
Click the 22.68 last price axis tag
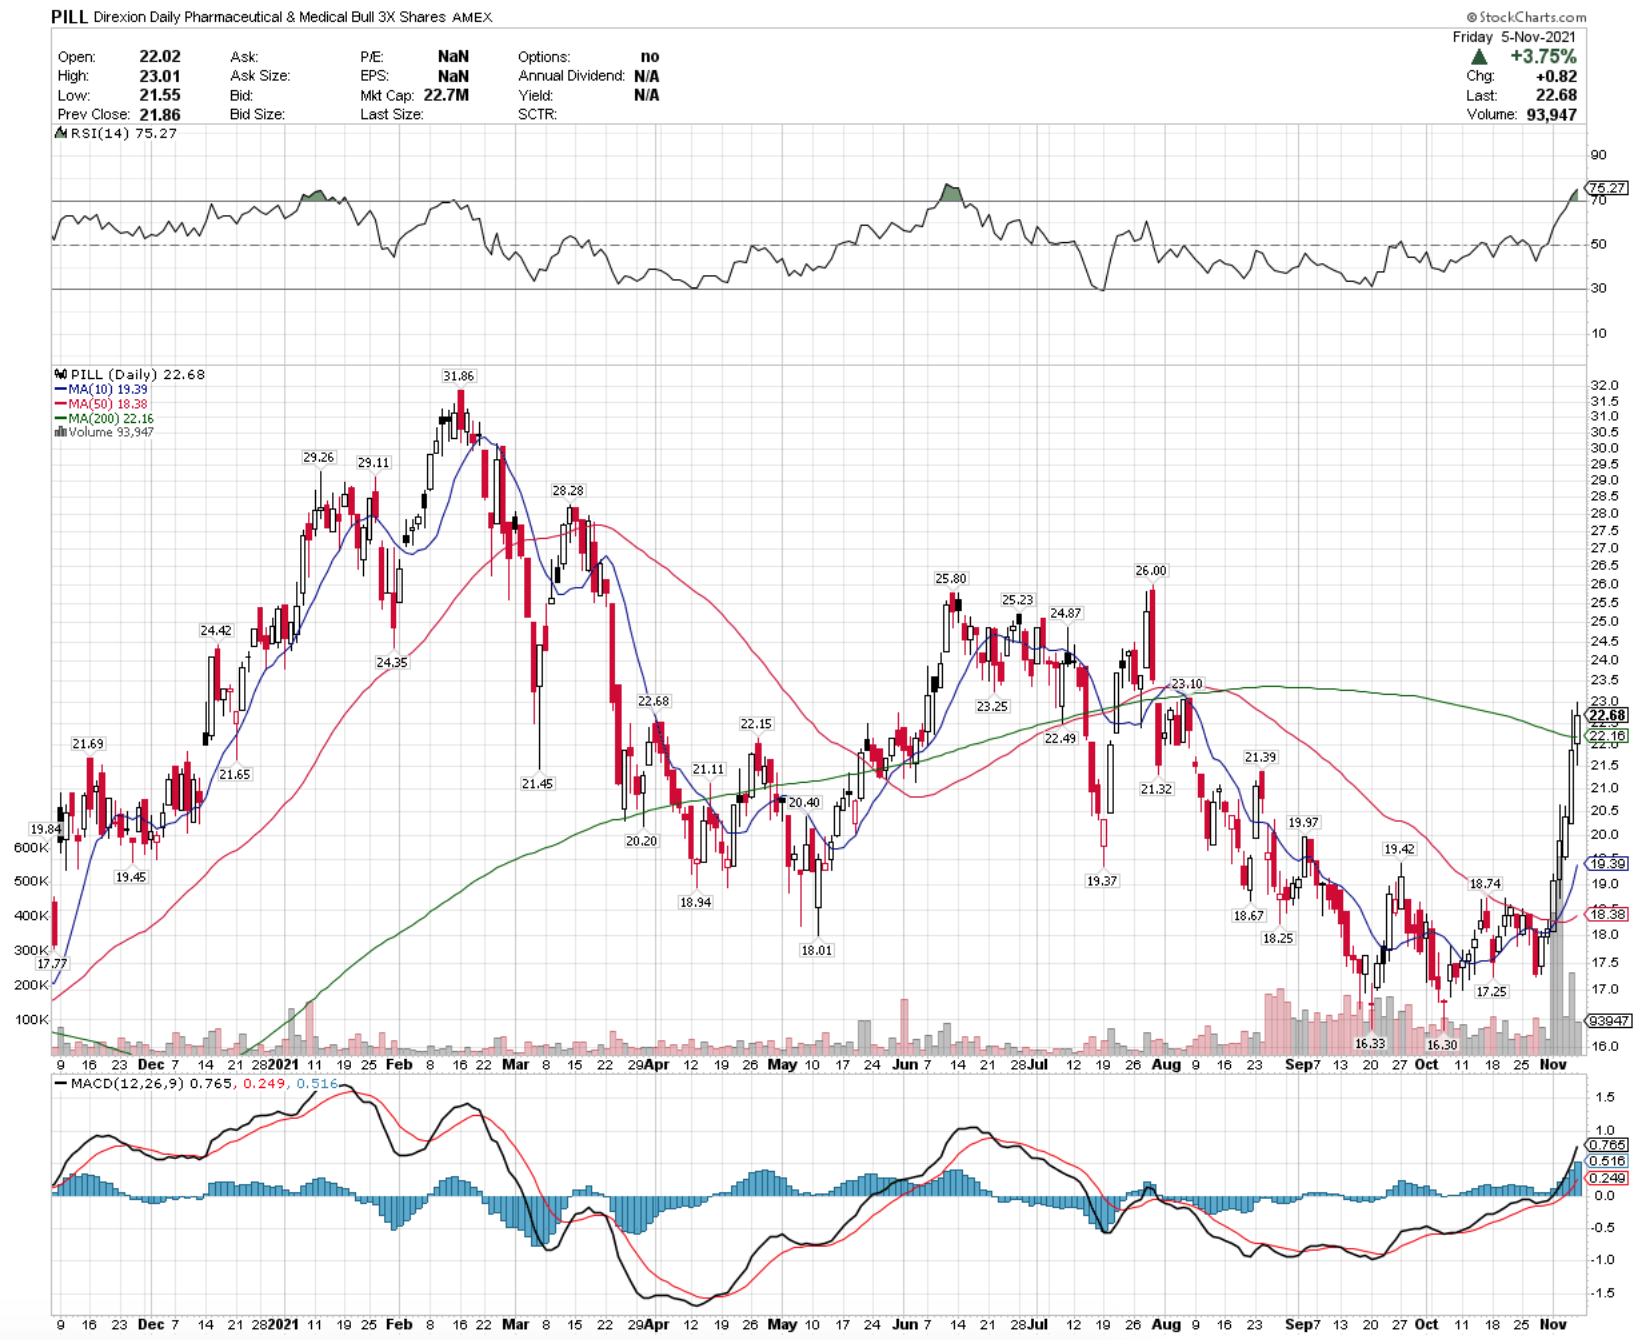(x=1608, y=715)
